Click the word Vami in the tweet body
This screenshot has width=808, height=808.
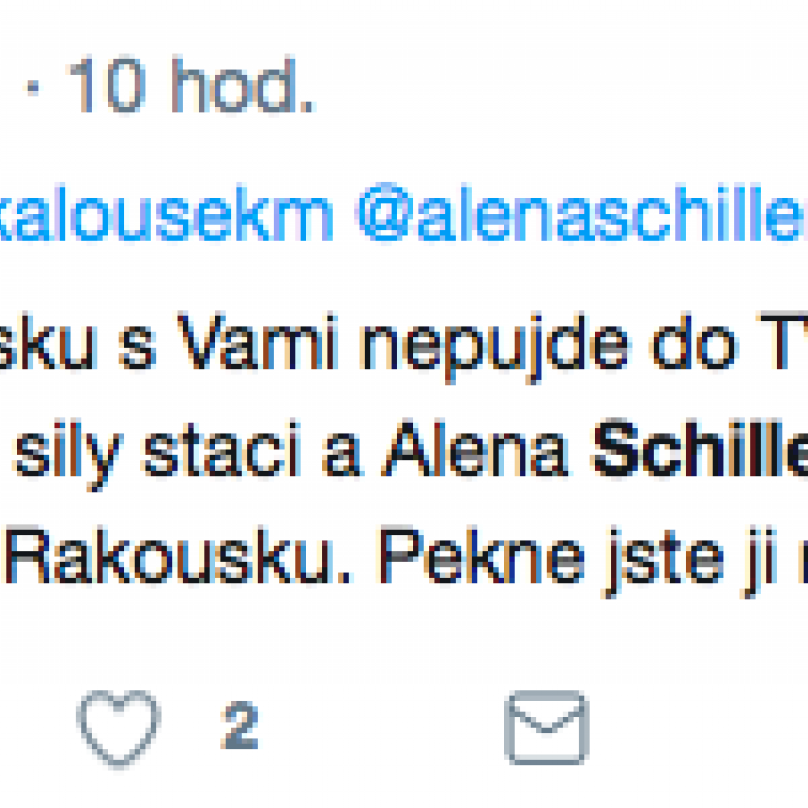point(258,341)
